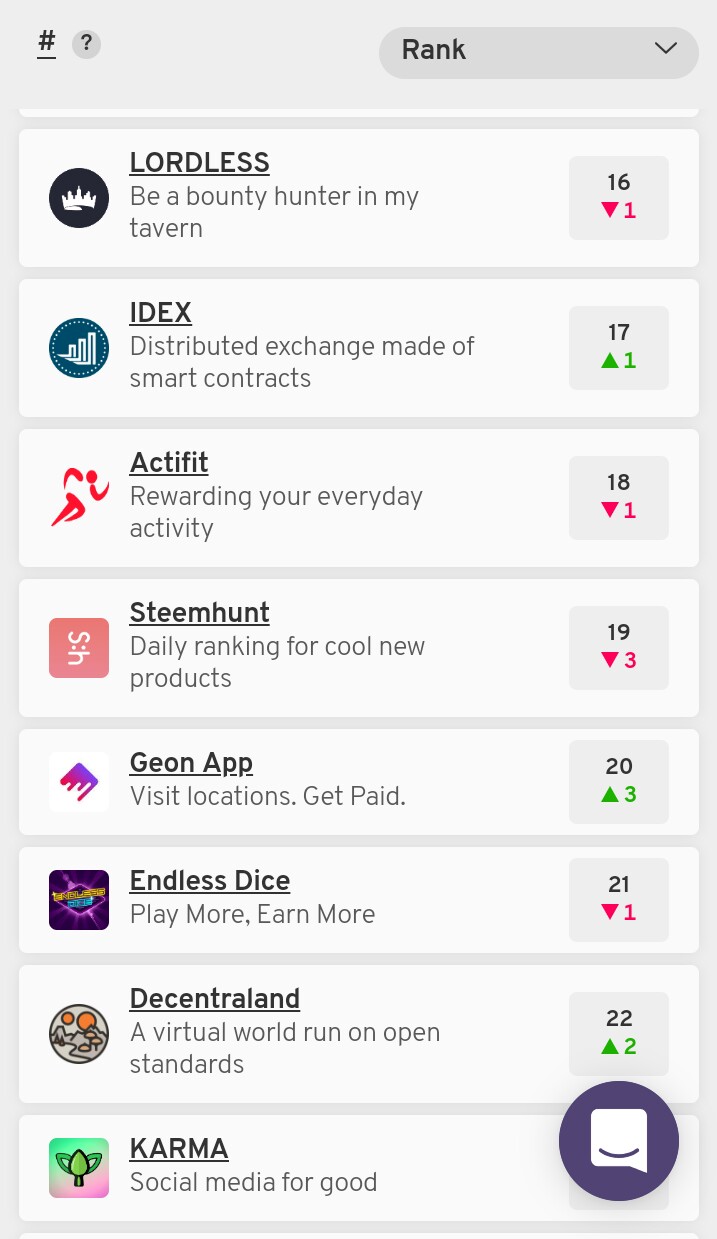Click the question mark help icon
The height and width of the screenshot is (1239, 717).
87,44
